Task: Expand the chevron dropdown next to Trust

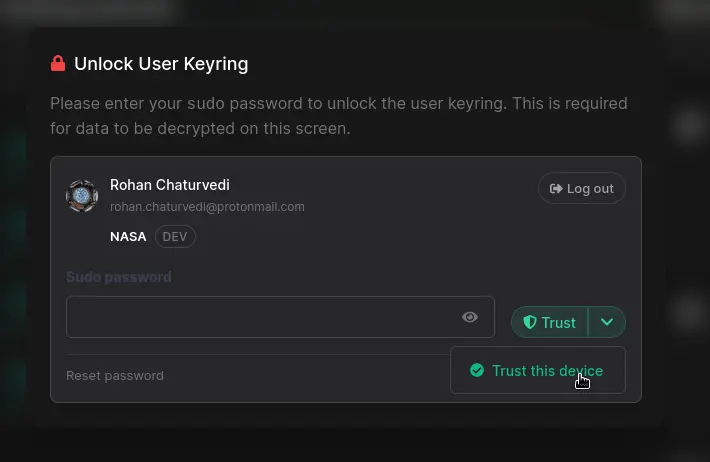Action: tap(607, 322)
